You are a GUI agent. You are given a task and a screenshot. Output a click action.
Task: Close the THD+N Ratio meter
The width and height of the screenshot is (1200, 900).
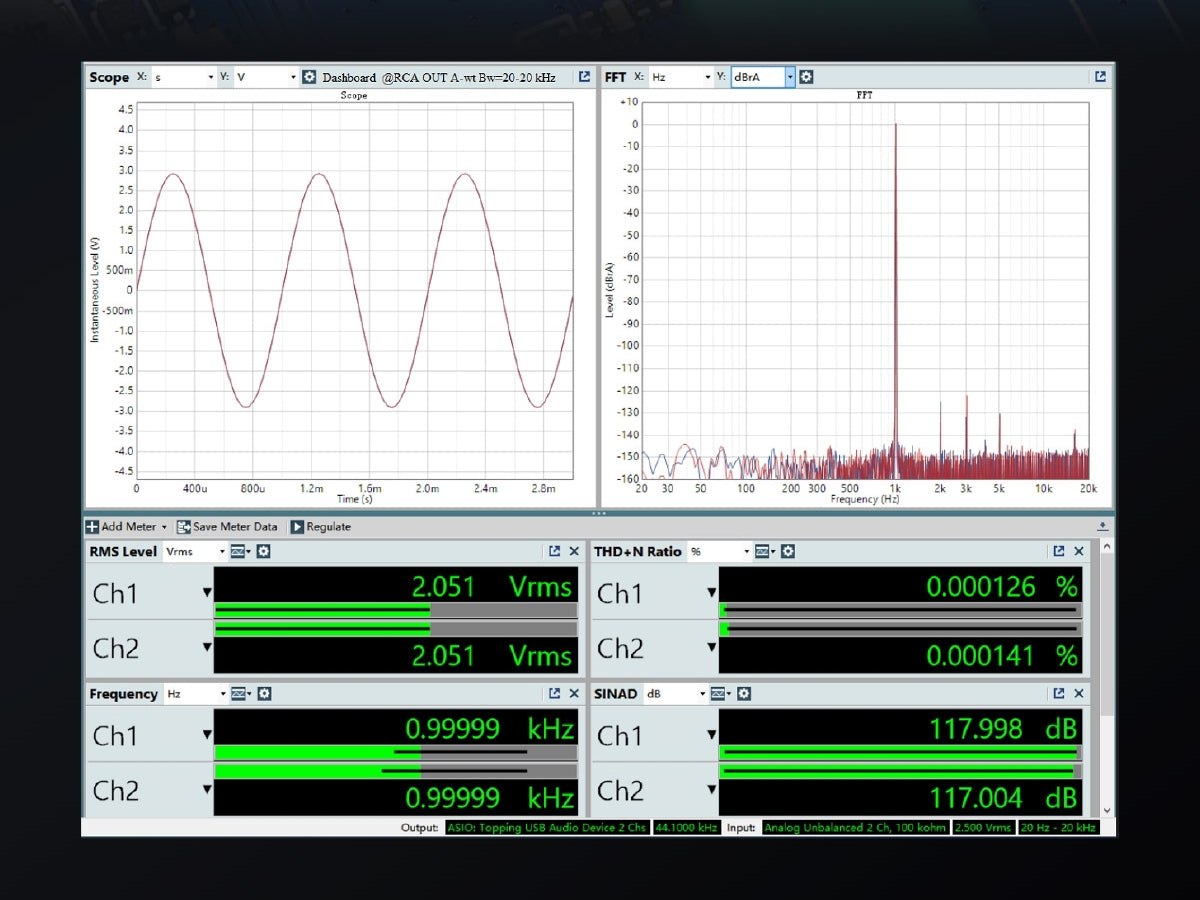pyautogui.click(x=1079, y=552)
